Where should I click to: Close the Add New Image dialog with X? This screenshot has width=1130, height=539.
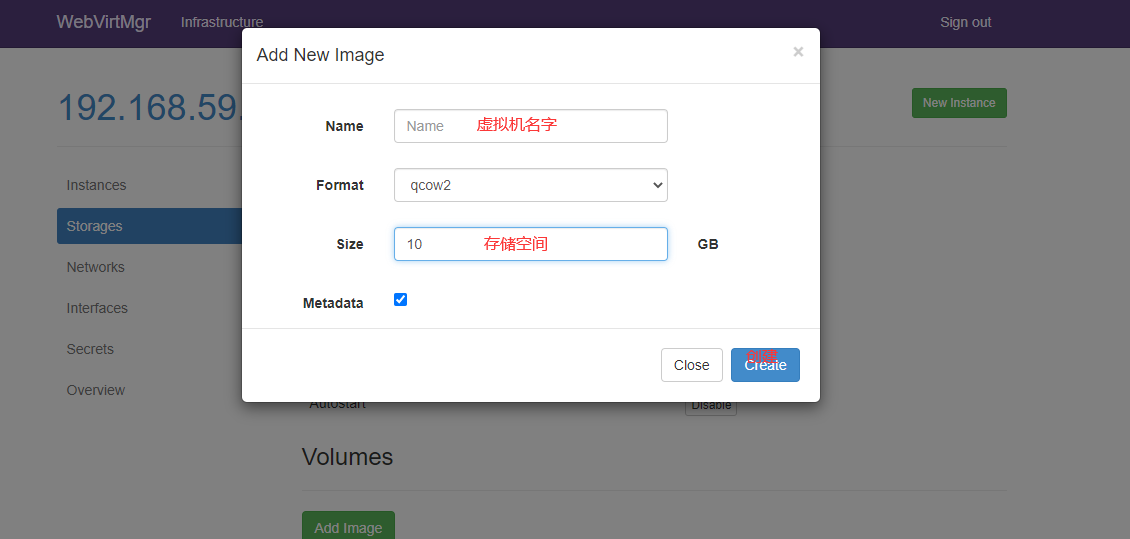pyautogui.click(x=798, y=52)
